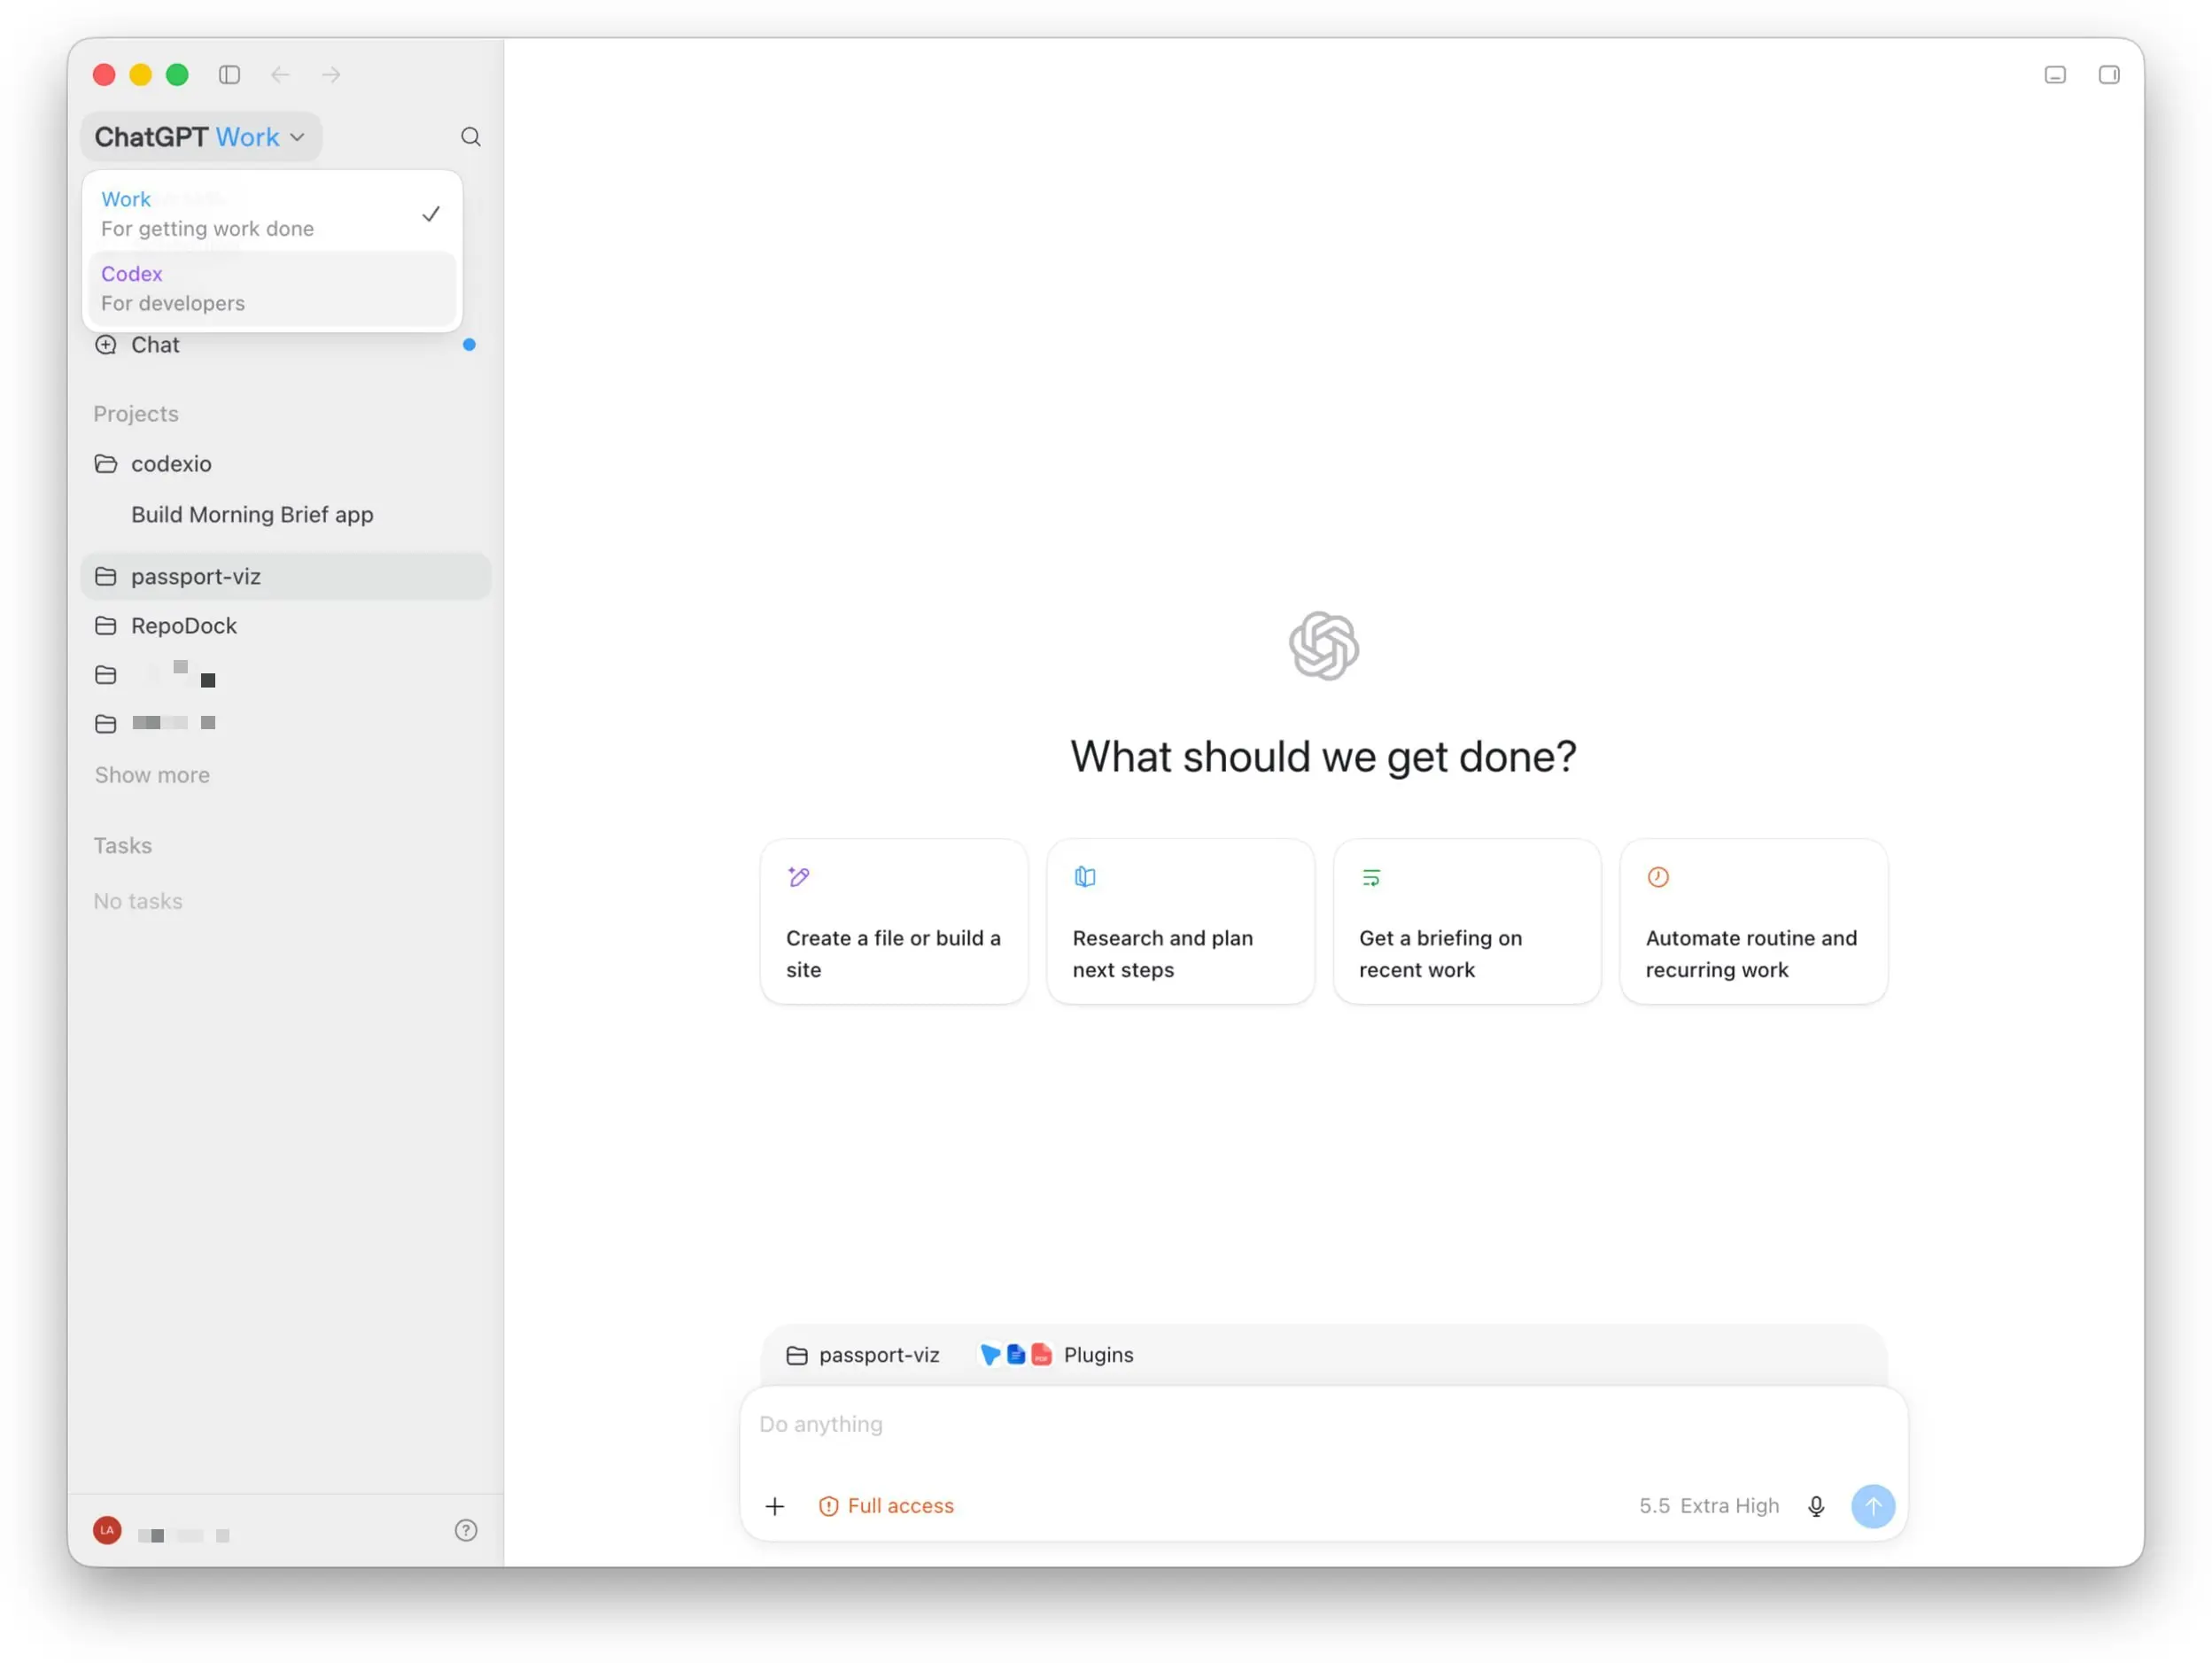The height and width of the screenshot is (1663, 2212).
Task: Show more projects
Action: pyautogui.click(x=152, y=775)
